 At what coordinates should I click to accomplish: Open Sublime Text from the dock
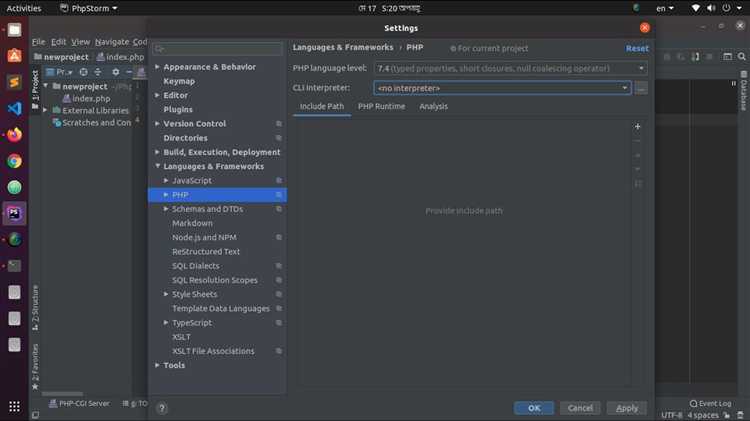coord(14,82)
